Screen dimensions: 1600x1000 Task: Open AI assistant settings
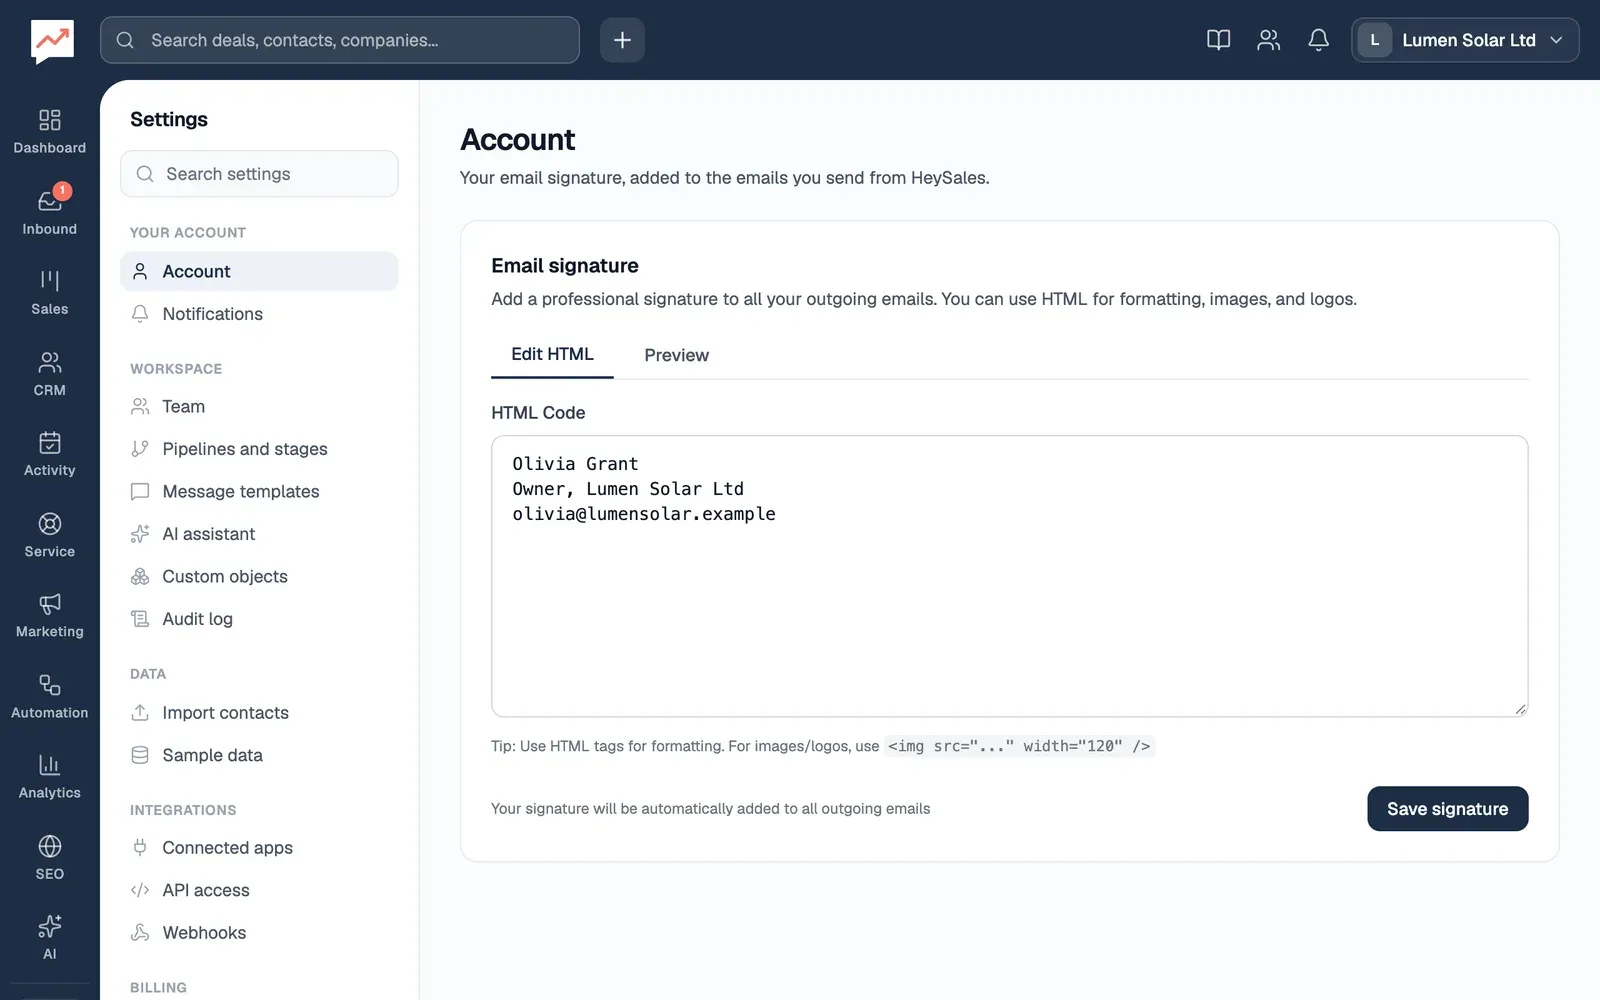point(259,534)
